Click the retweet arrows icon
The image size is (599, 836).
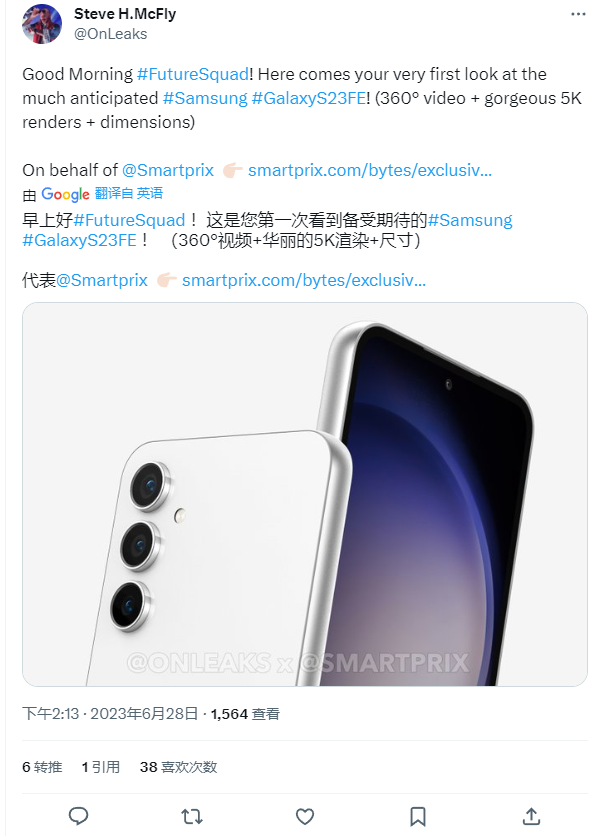click(191, 816)
